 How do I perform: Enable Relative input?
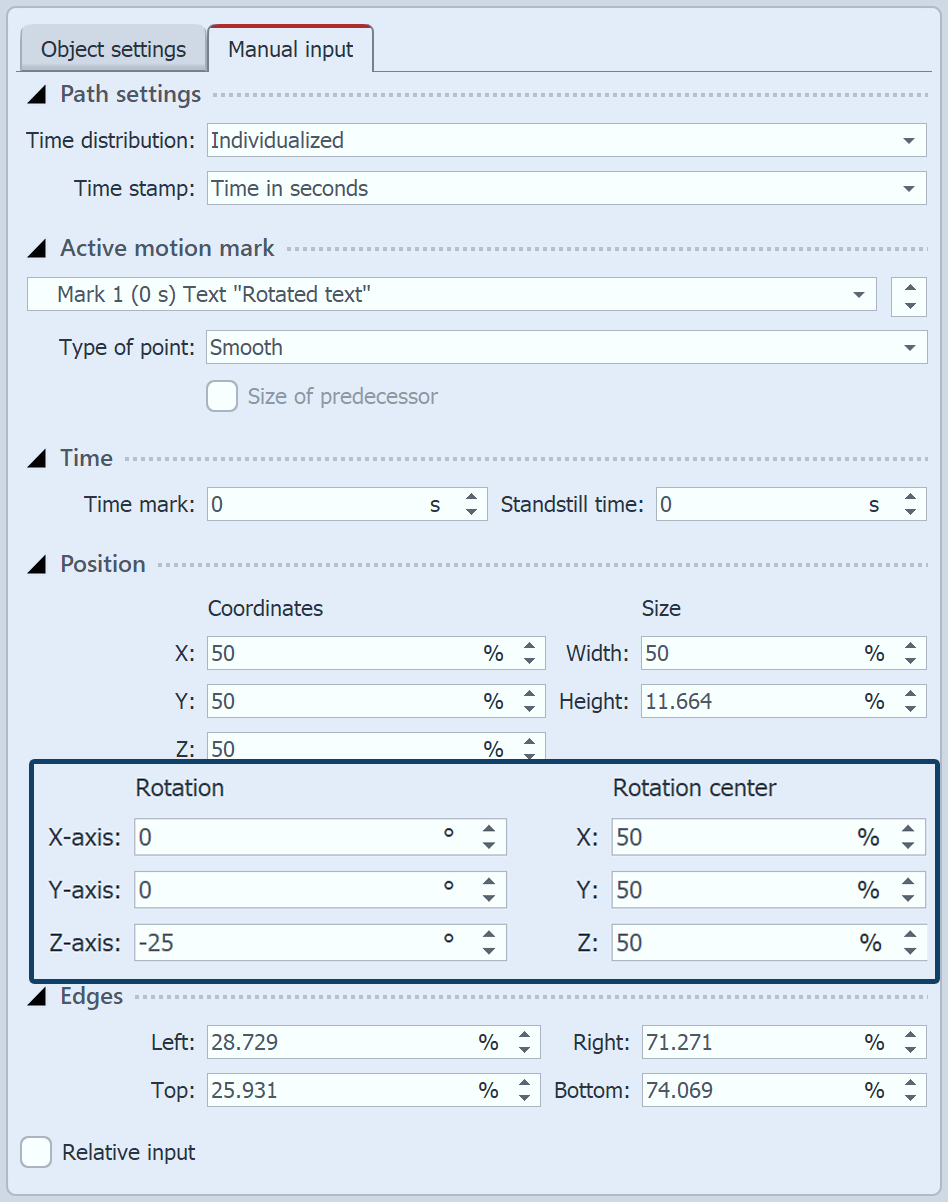tap(35, 1152)
